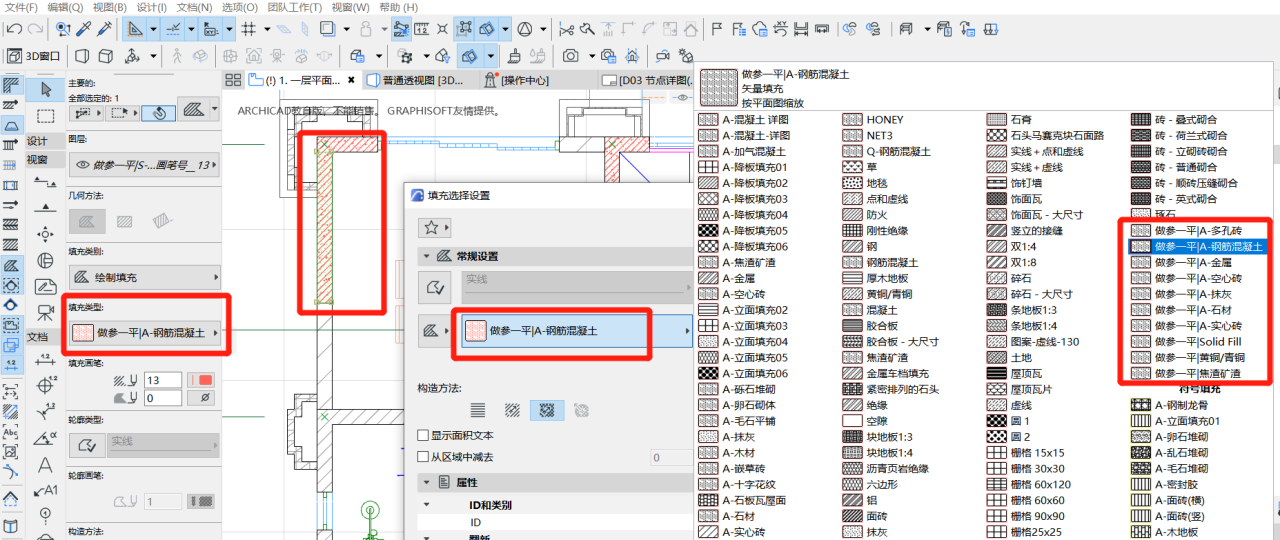The height and width of the screenshot is (540, 1280).
Task: Click the favorites star icon in fill settings
Action: [432, 227]
